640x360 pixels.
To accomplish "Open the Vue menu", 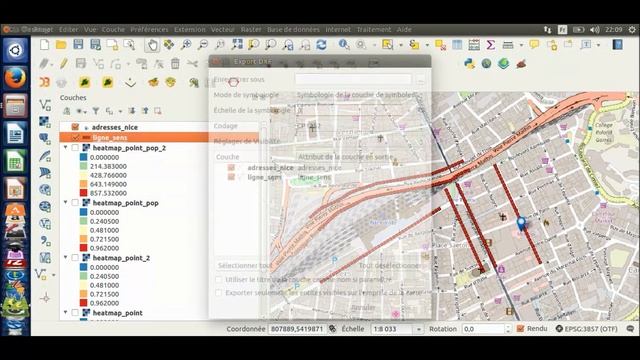I will (90, 29).
